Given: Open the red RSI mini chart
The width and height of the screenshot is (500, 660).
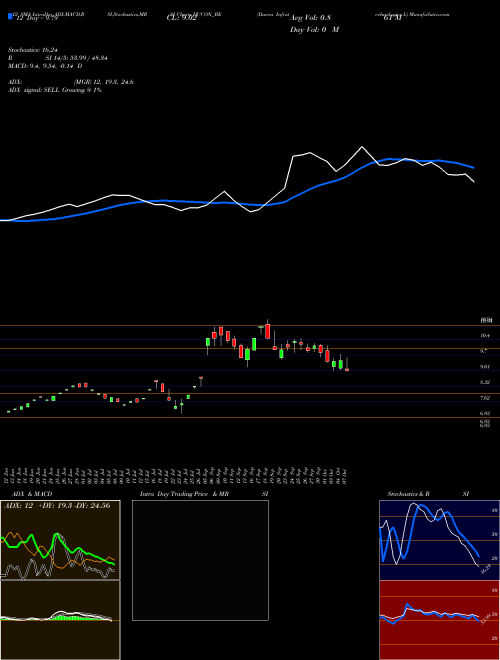Looking at the screenshot, I should pos(439,620).
